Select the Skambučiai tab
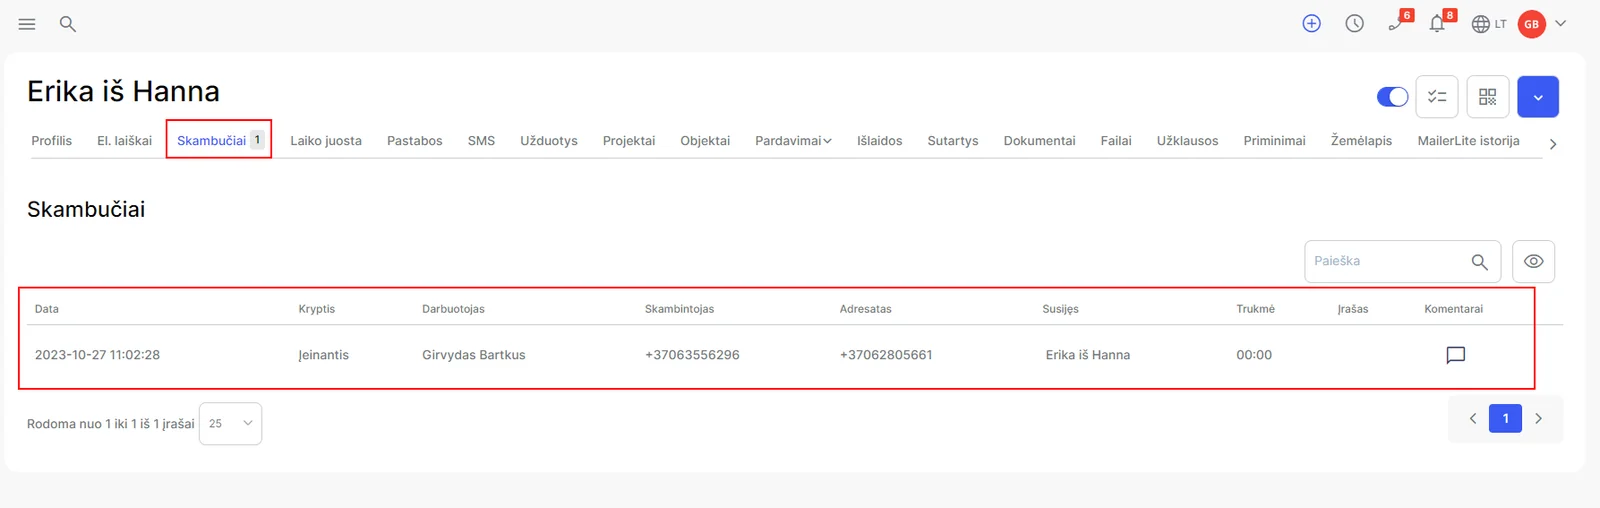Viewport: 1600px width, 508px height. point(219,140)
